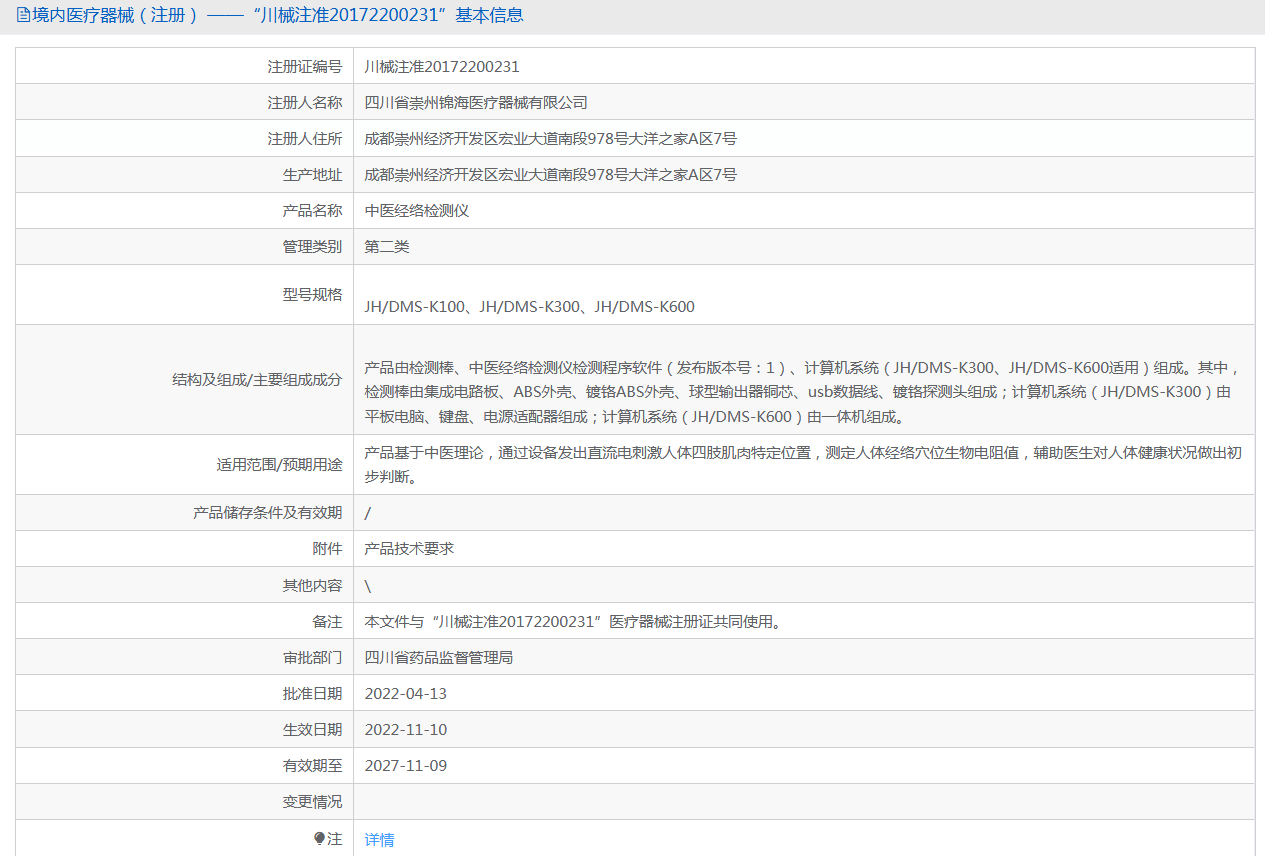This screenshot has width=1265, height=856.
Task: Select expiry date 2027-11-09
Action: (406, 765)
